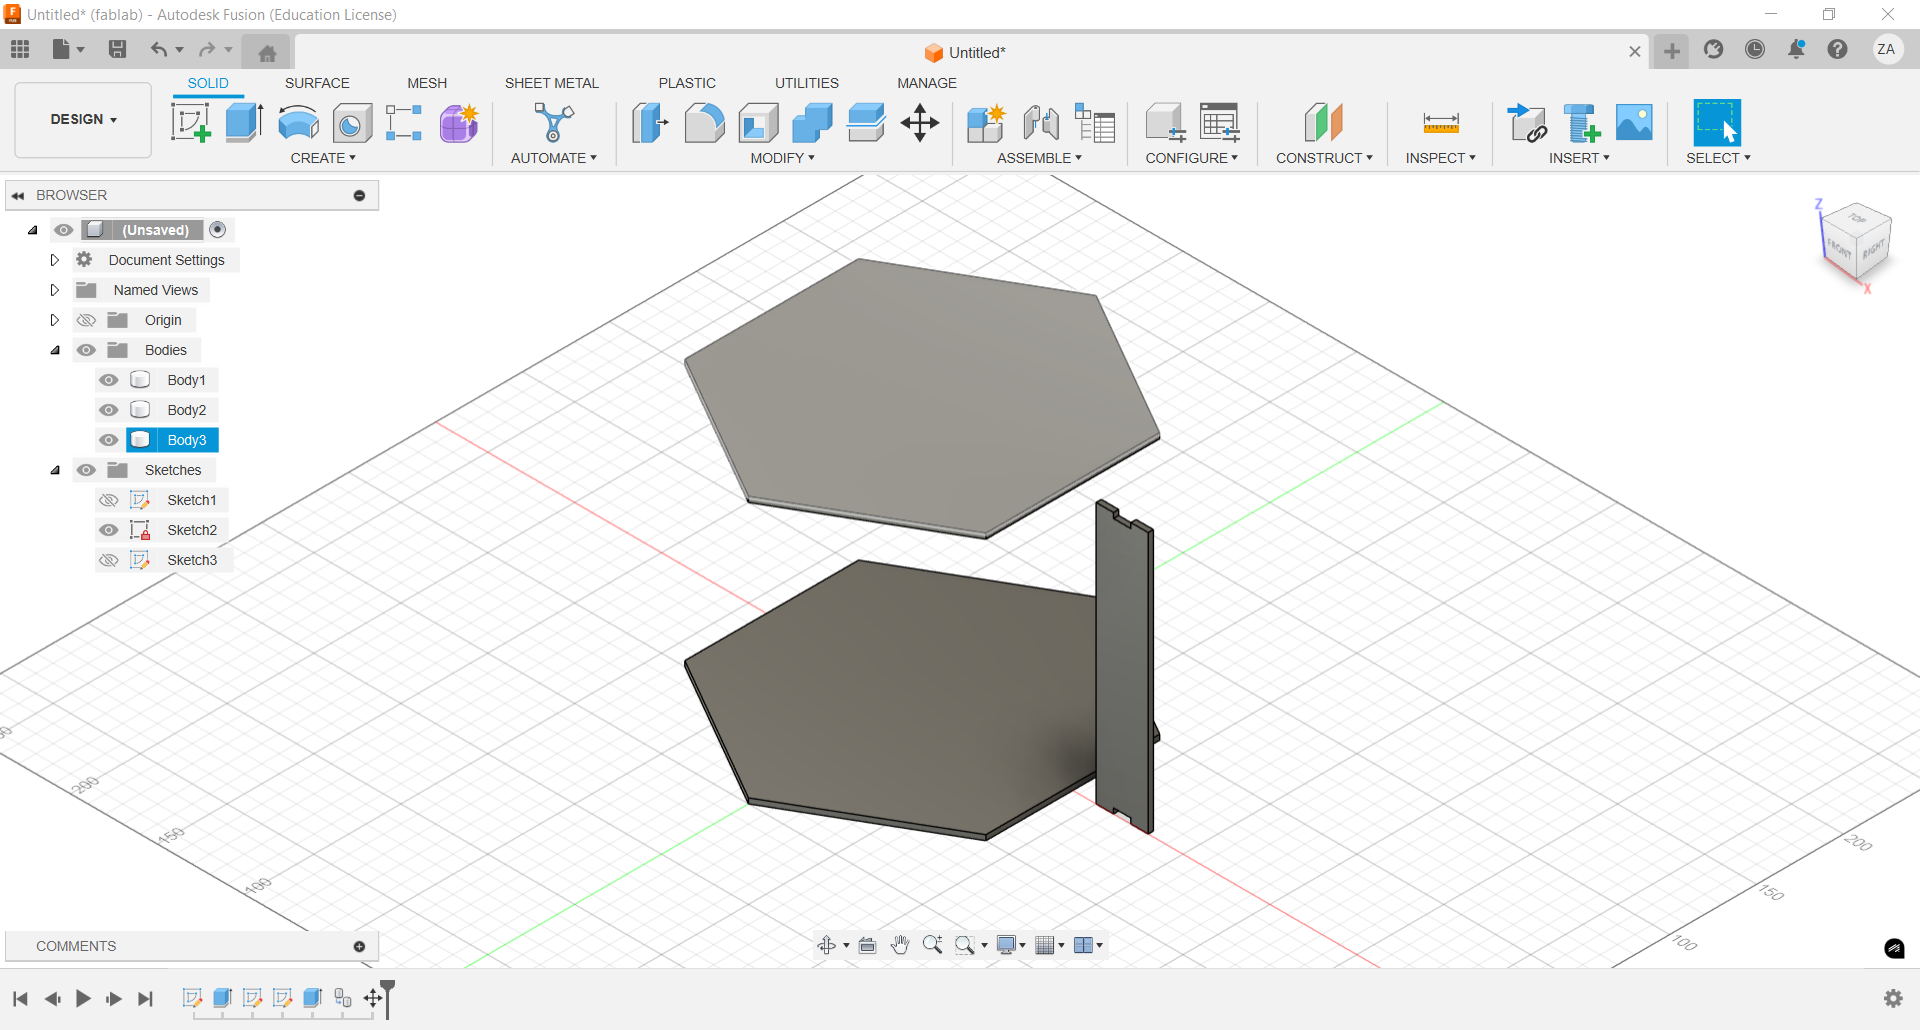The height and width of the screenshot is (1030, 1920).
Task: Select the Joint tool
Action: 1041,123
